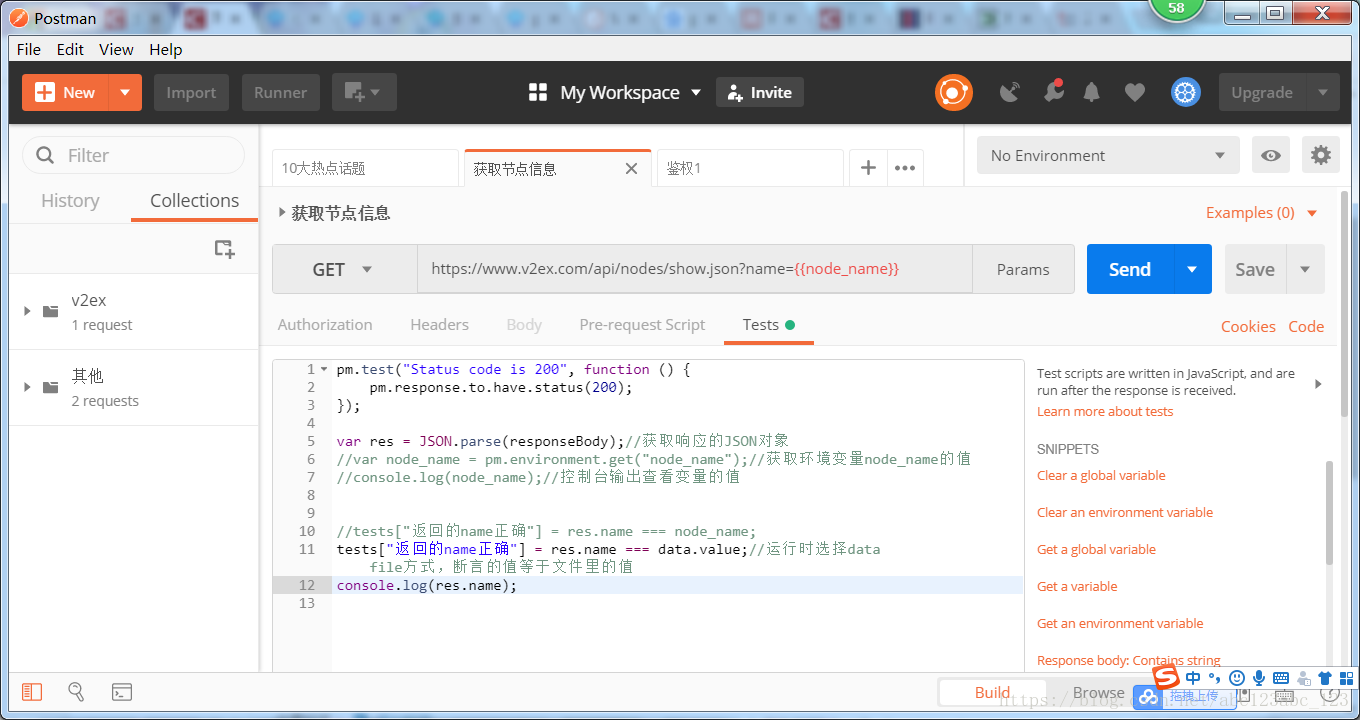Open the Code link
The image size is (1360, 720).
[x=1306, y=326]
